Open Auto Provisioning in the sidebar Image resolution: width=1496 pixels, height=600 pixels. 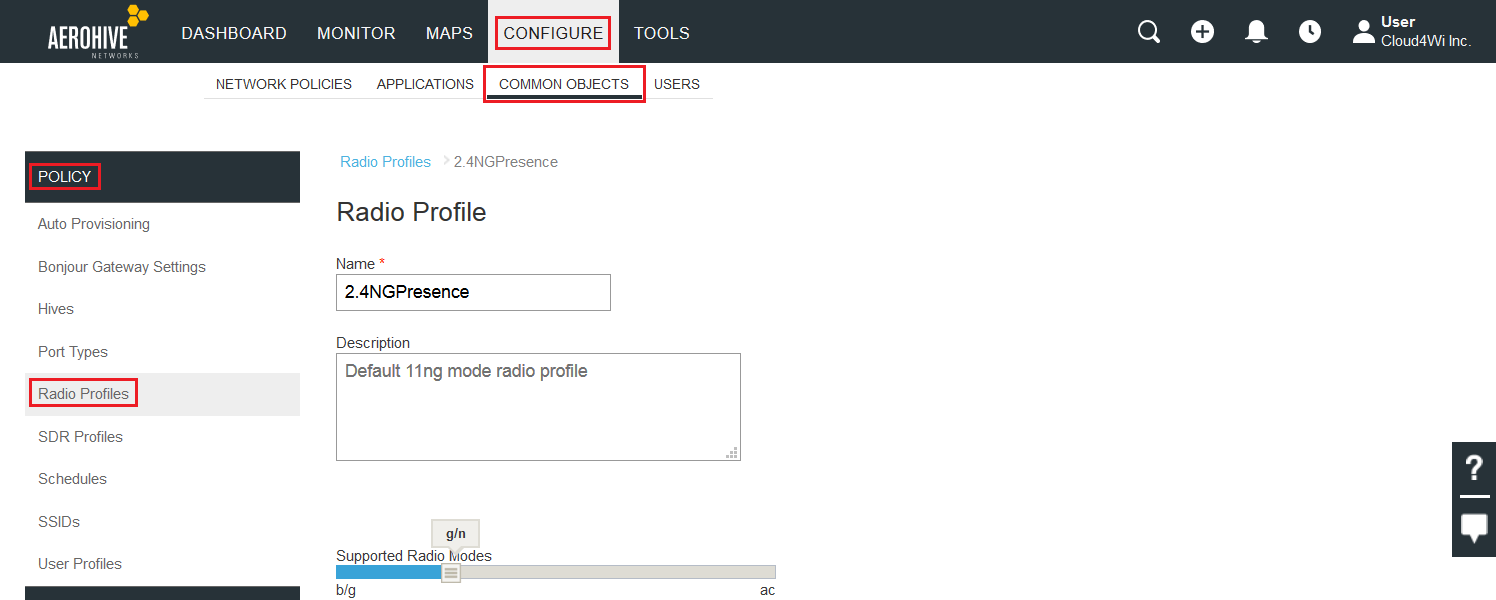click(94, 224)
